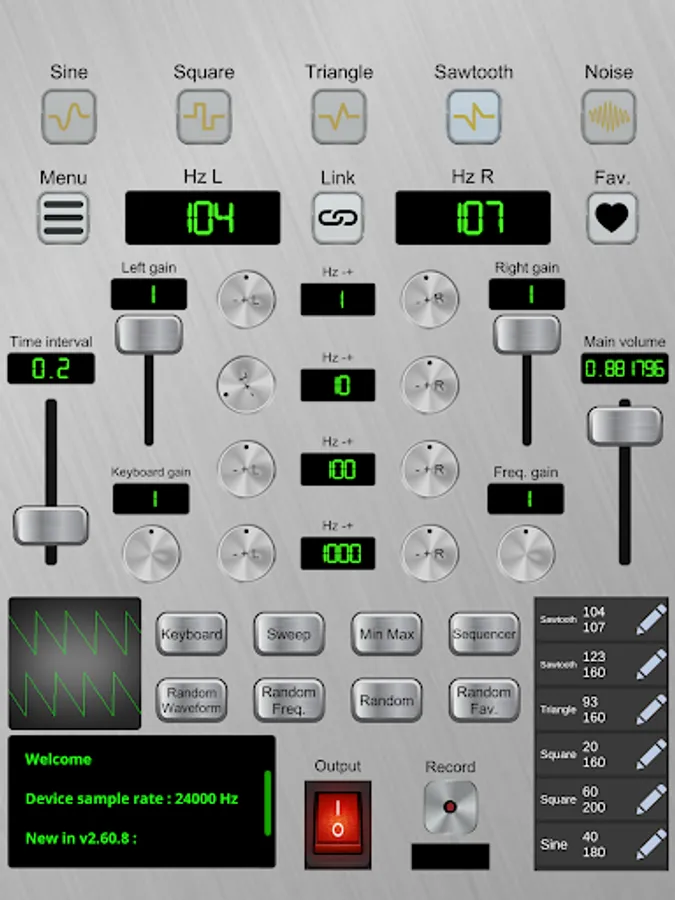675x900 pixels.
Task: Click the Freq. gain value display
Action: click(526, 499)
